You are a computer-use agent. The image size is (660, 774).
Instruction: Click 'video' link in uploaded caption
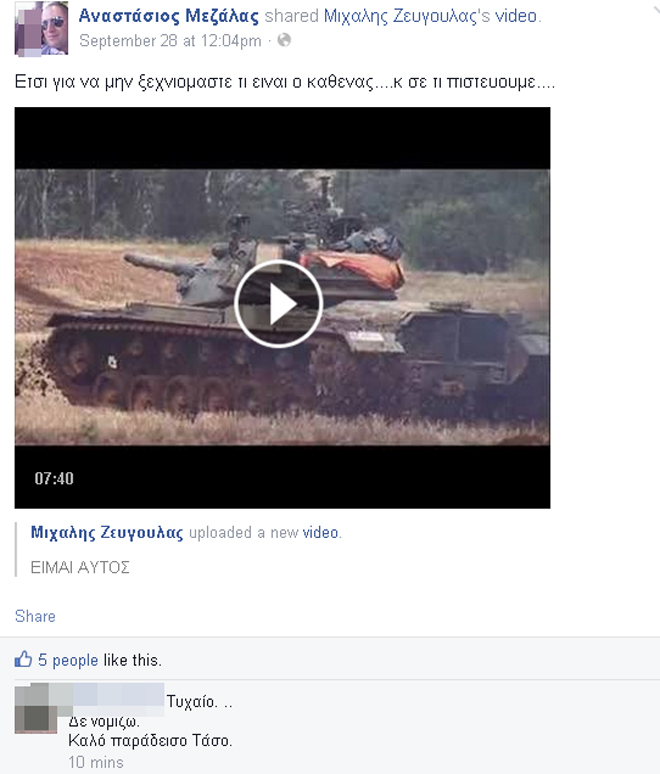click(x=320, y=533)
